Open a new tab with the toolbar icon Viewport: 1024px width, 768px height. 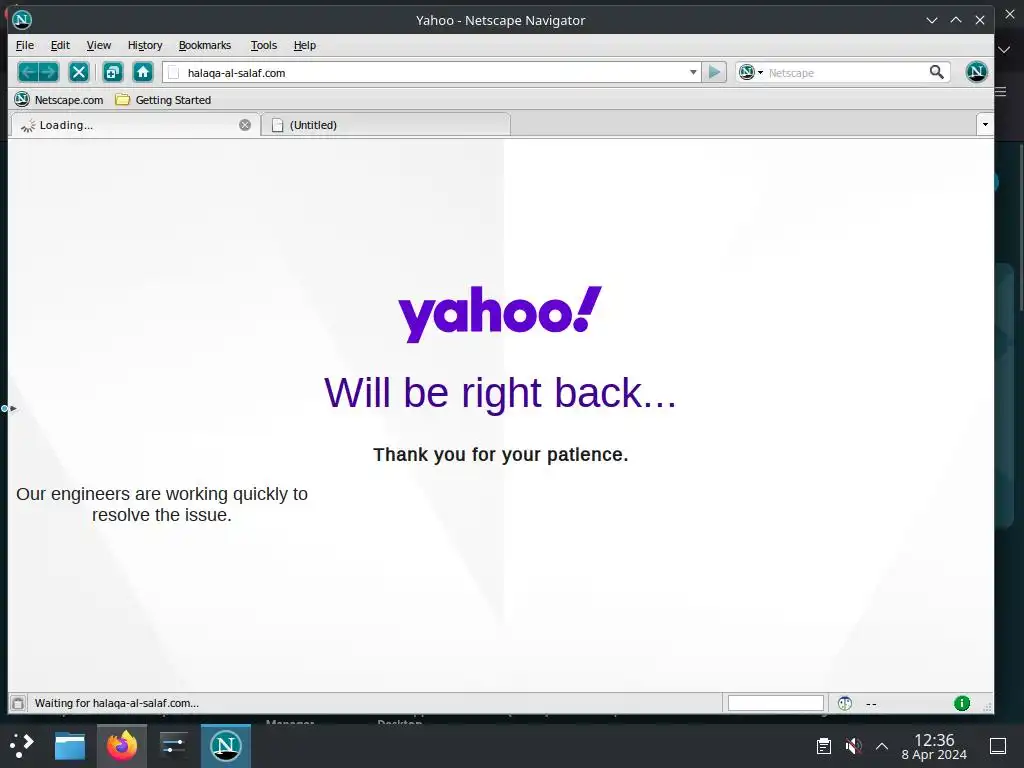click(x=113, y=72)
